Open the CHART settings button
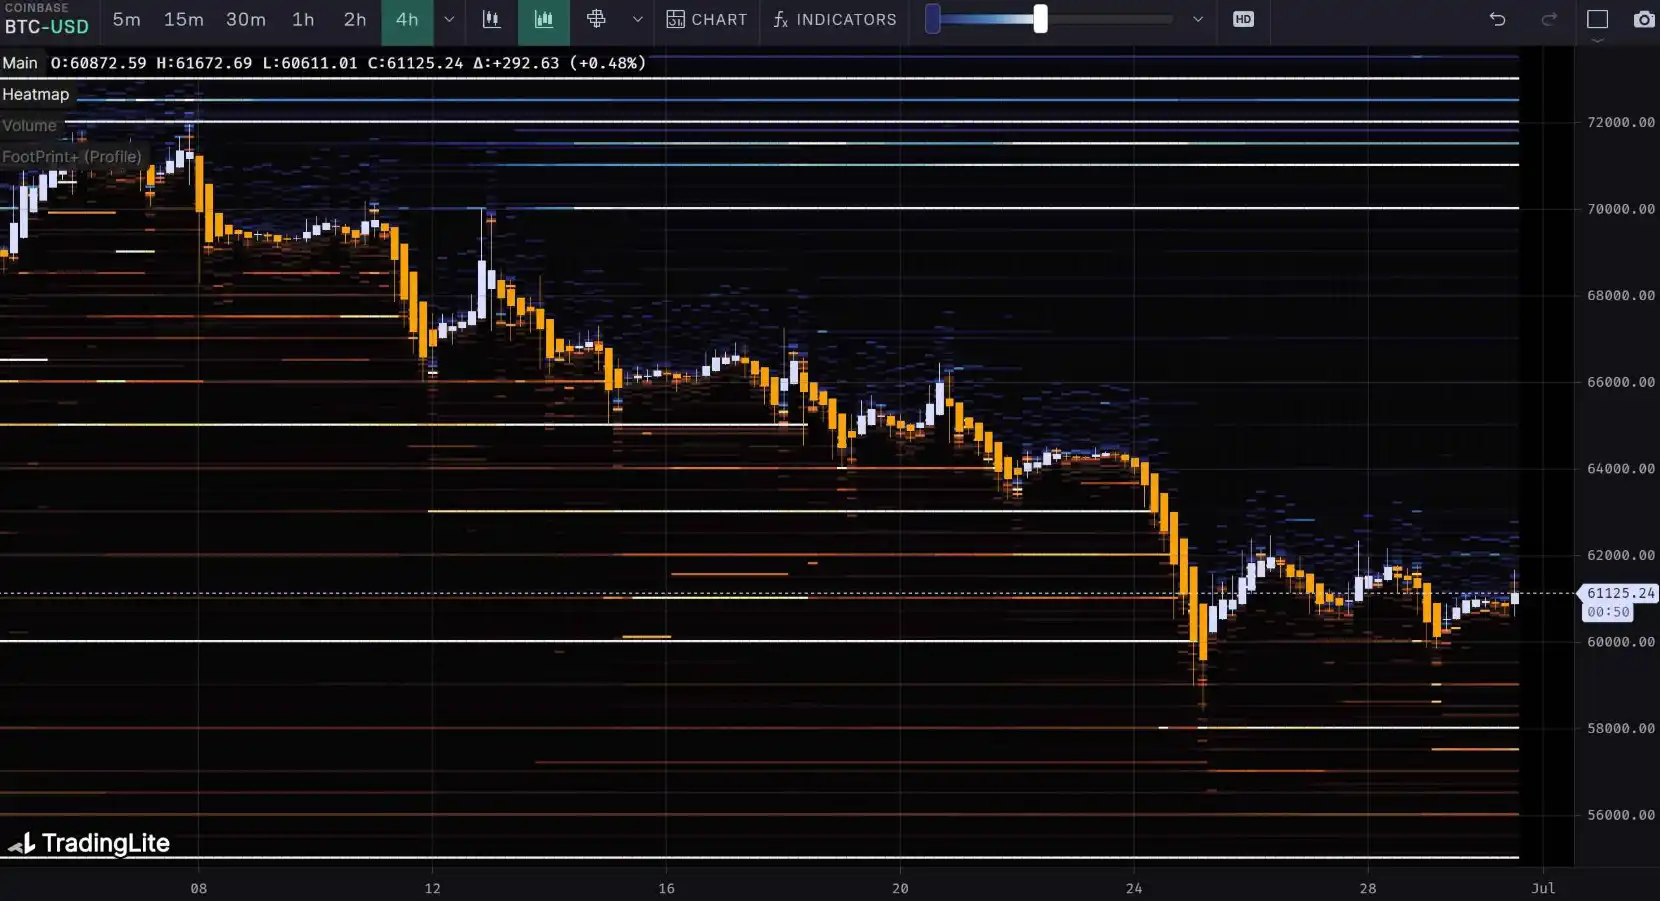The image size is (1660, 901). click(707, 20)
